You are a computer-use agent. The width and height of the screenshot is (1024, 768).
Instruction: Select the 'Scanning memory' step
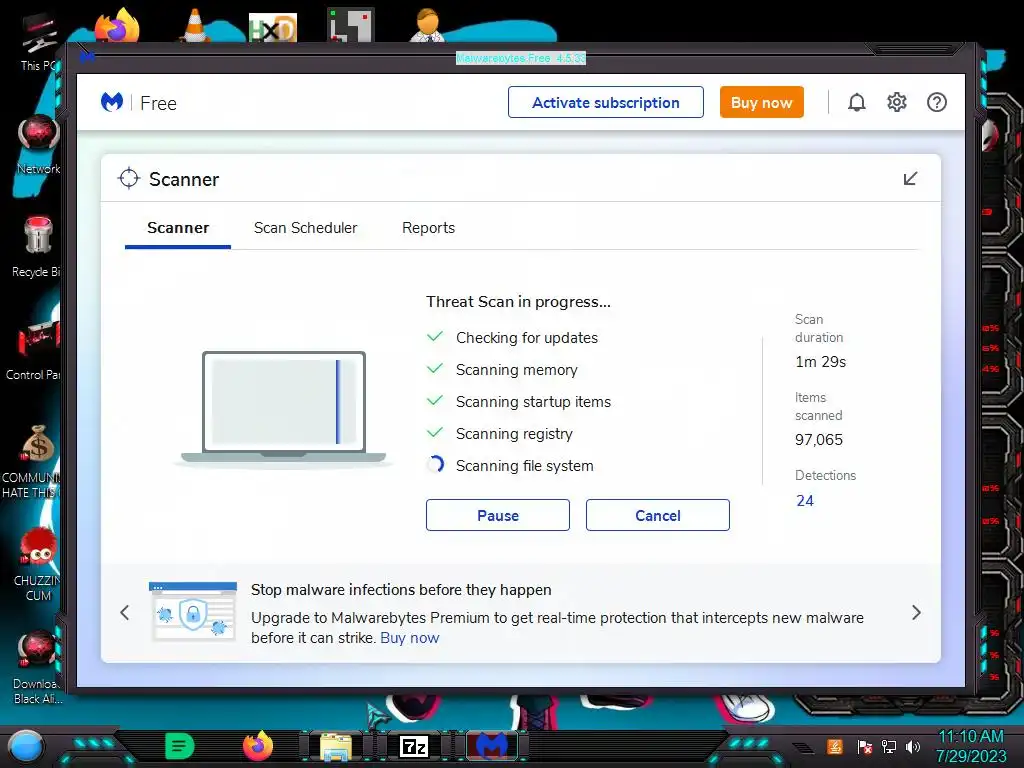click(x=517, y=370)
